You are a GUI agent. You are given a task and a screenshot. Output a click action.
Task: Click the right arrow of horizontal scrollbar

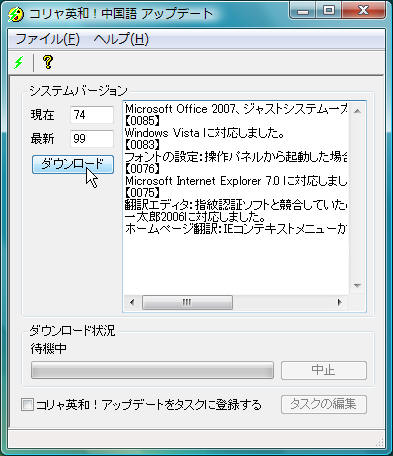click(340, 303)
